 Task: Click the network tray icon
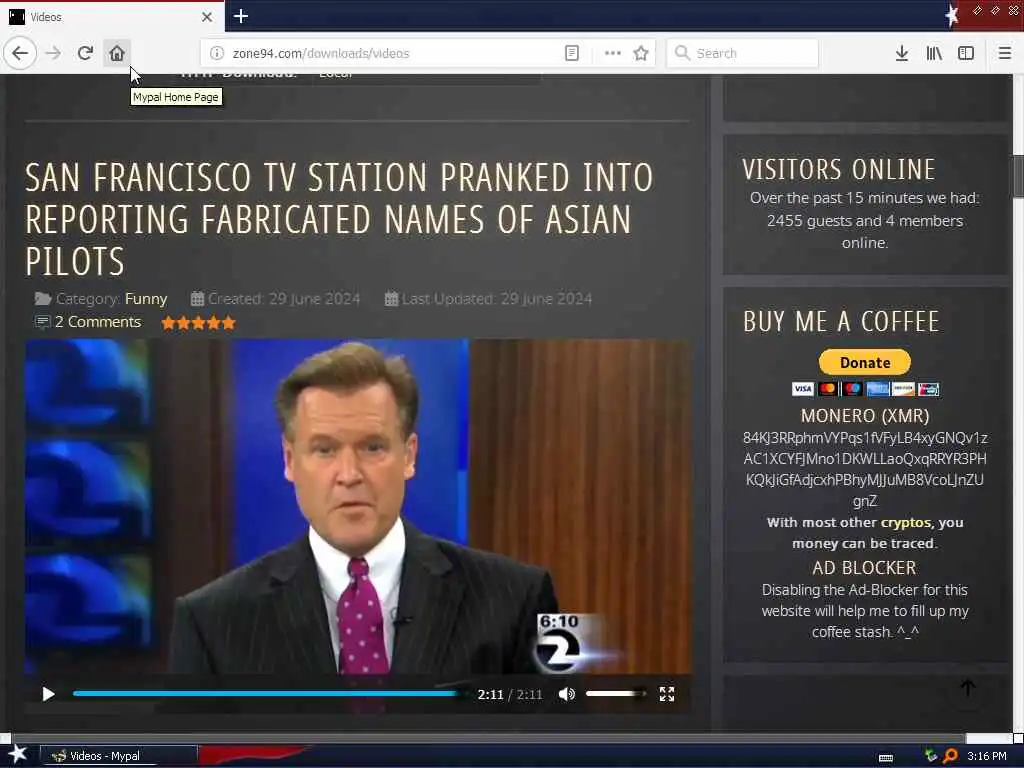pos(931,756)
